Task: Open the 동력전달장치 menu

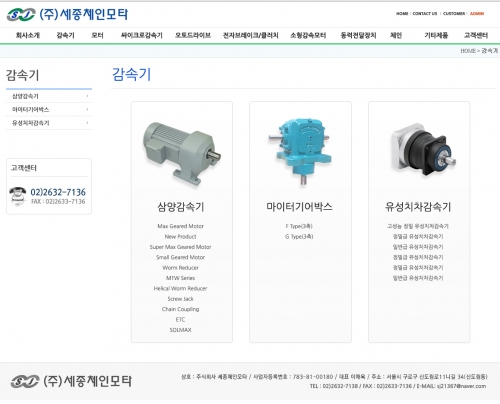Action: point(358,35)
